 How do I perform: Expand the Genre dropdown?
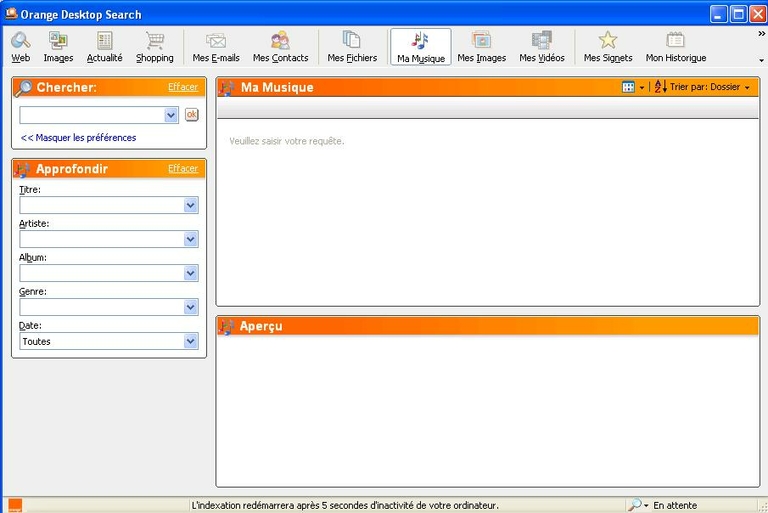(191, 307)
